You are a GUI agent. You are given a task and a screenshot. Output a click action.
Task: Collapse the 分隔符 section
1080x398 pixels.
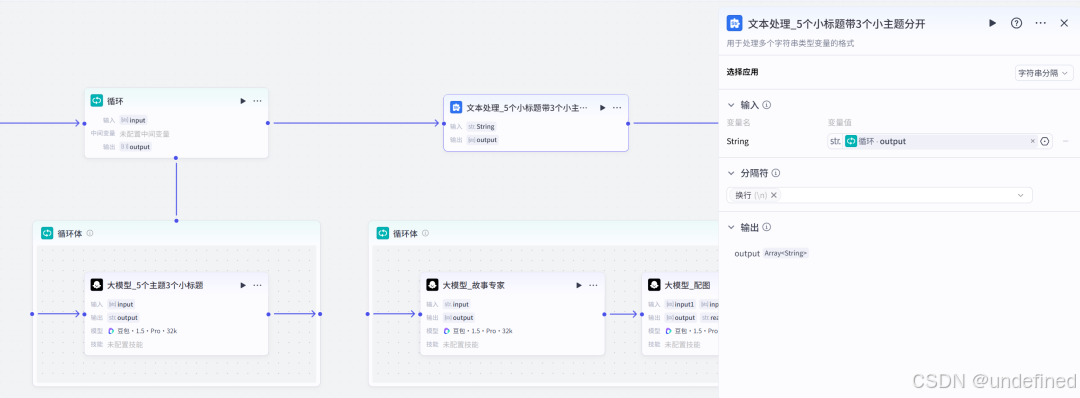[x=731, y=174]
